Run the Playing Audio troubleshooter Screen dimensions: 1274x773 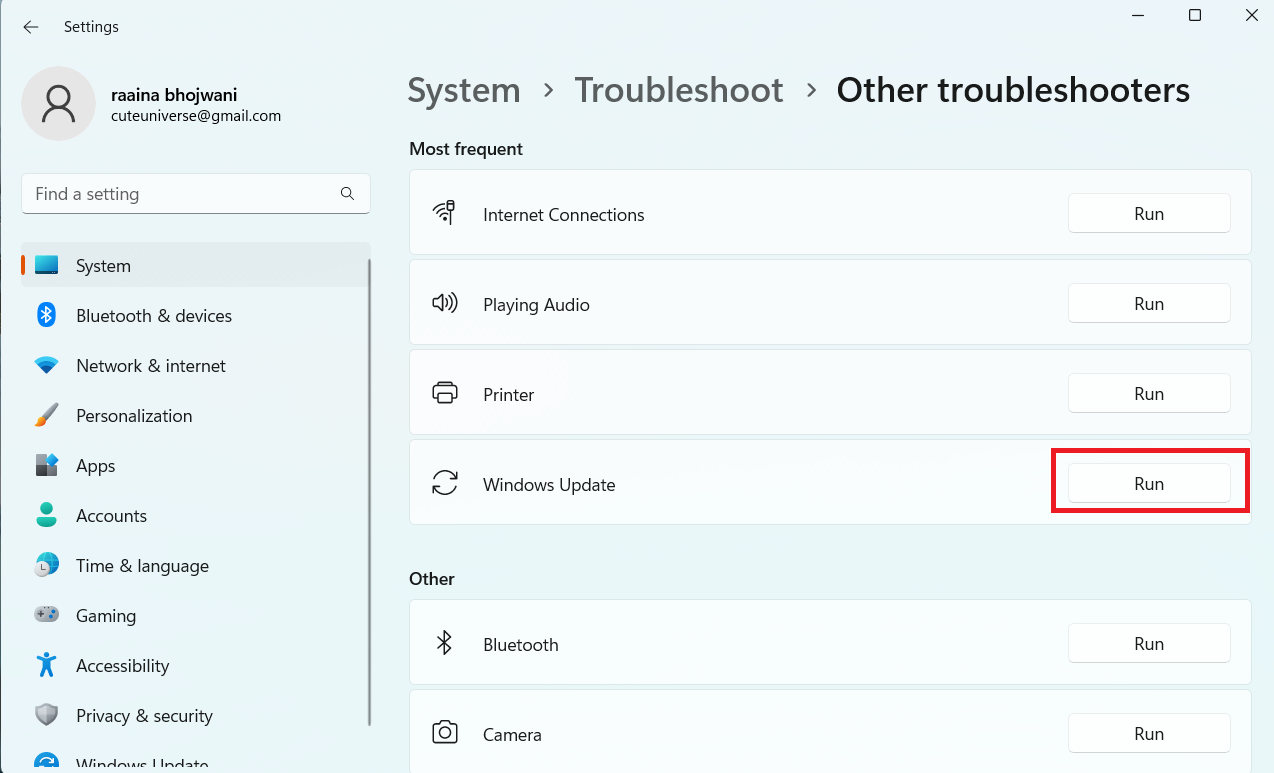pos(1149,304)
